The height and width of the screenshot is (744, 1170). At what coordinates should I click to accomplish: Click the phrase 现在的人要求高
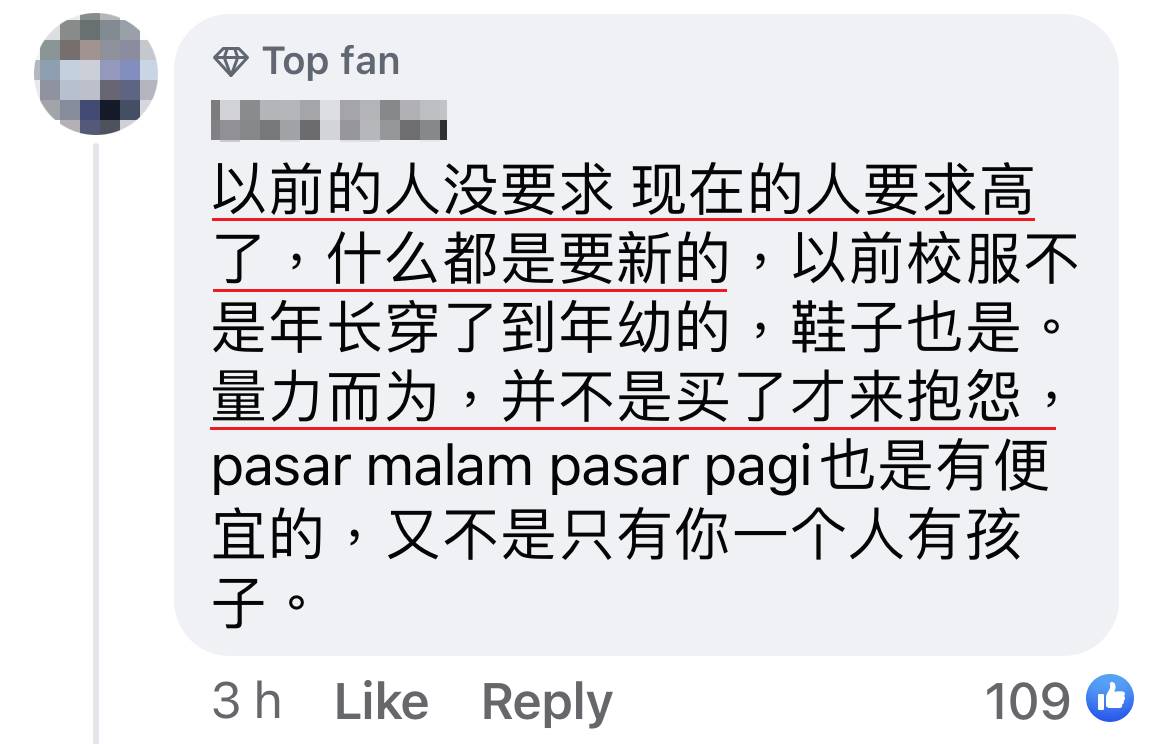coord(833,190)
